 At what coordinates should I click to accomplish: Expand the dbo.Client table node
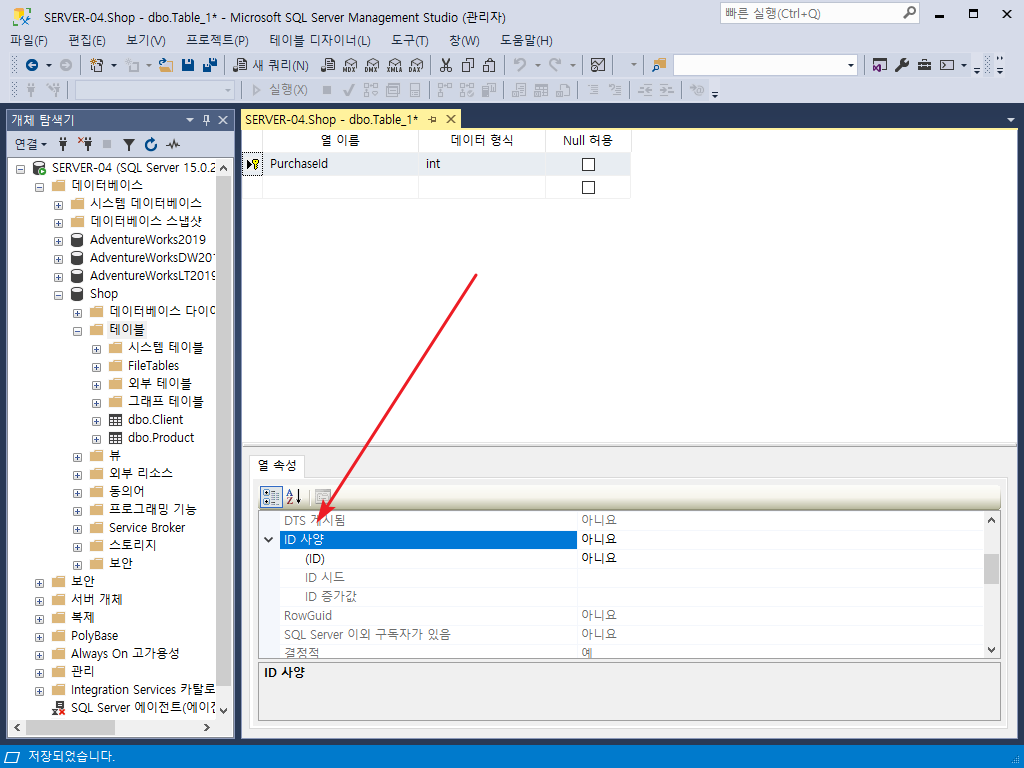click(x=96, y=421)
